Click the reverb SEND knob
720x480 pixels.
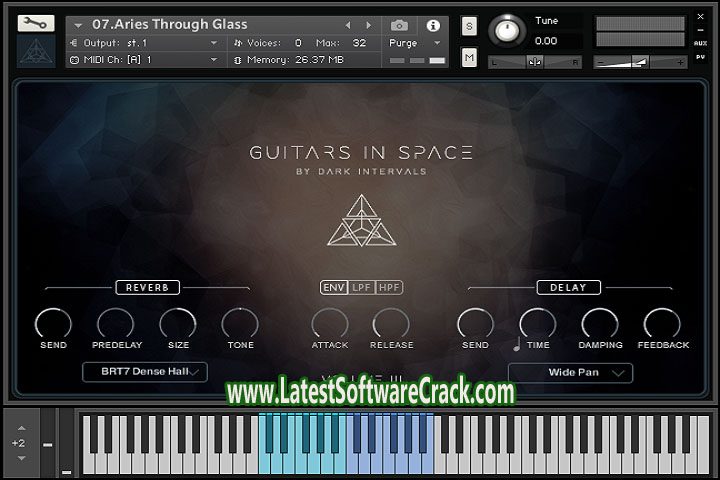tap(53, 324)
